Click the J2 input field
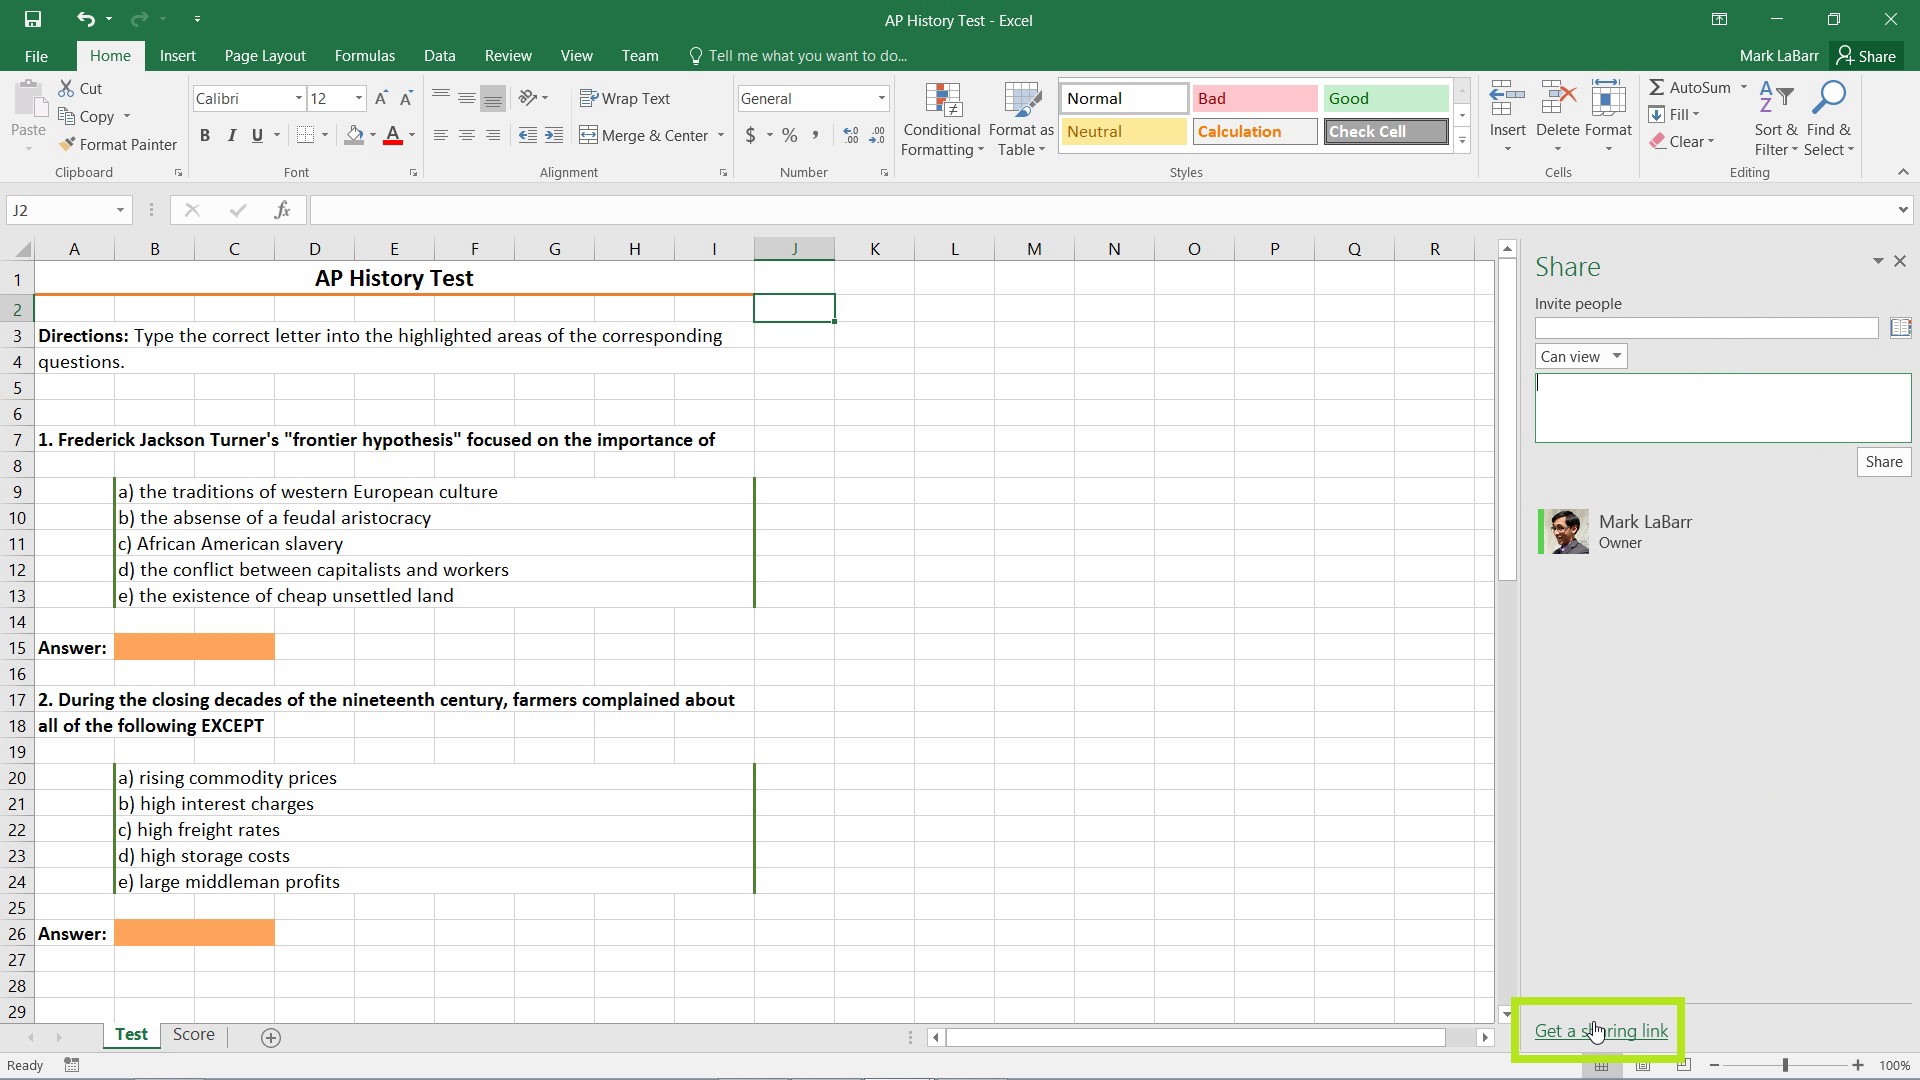This screenshot has width=1920, height=1080. 794,307
